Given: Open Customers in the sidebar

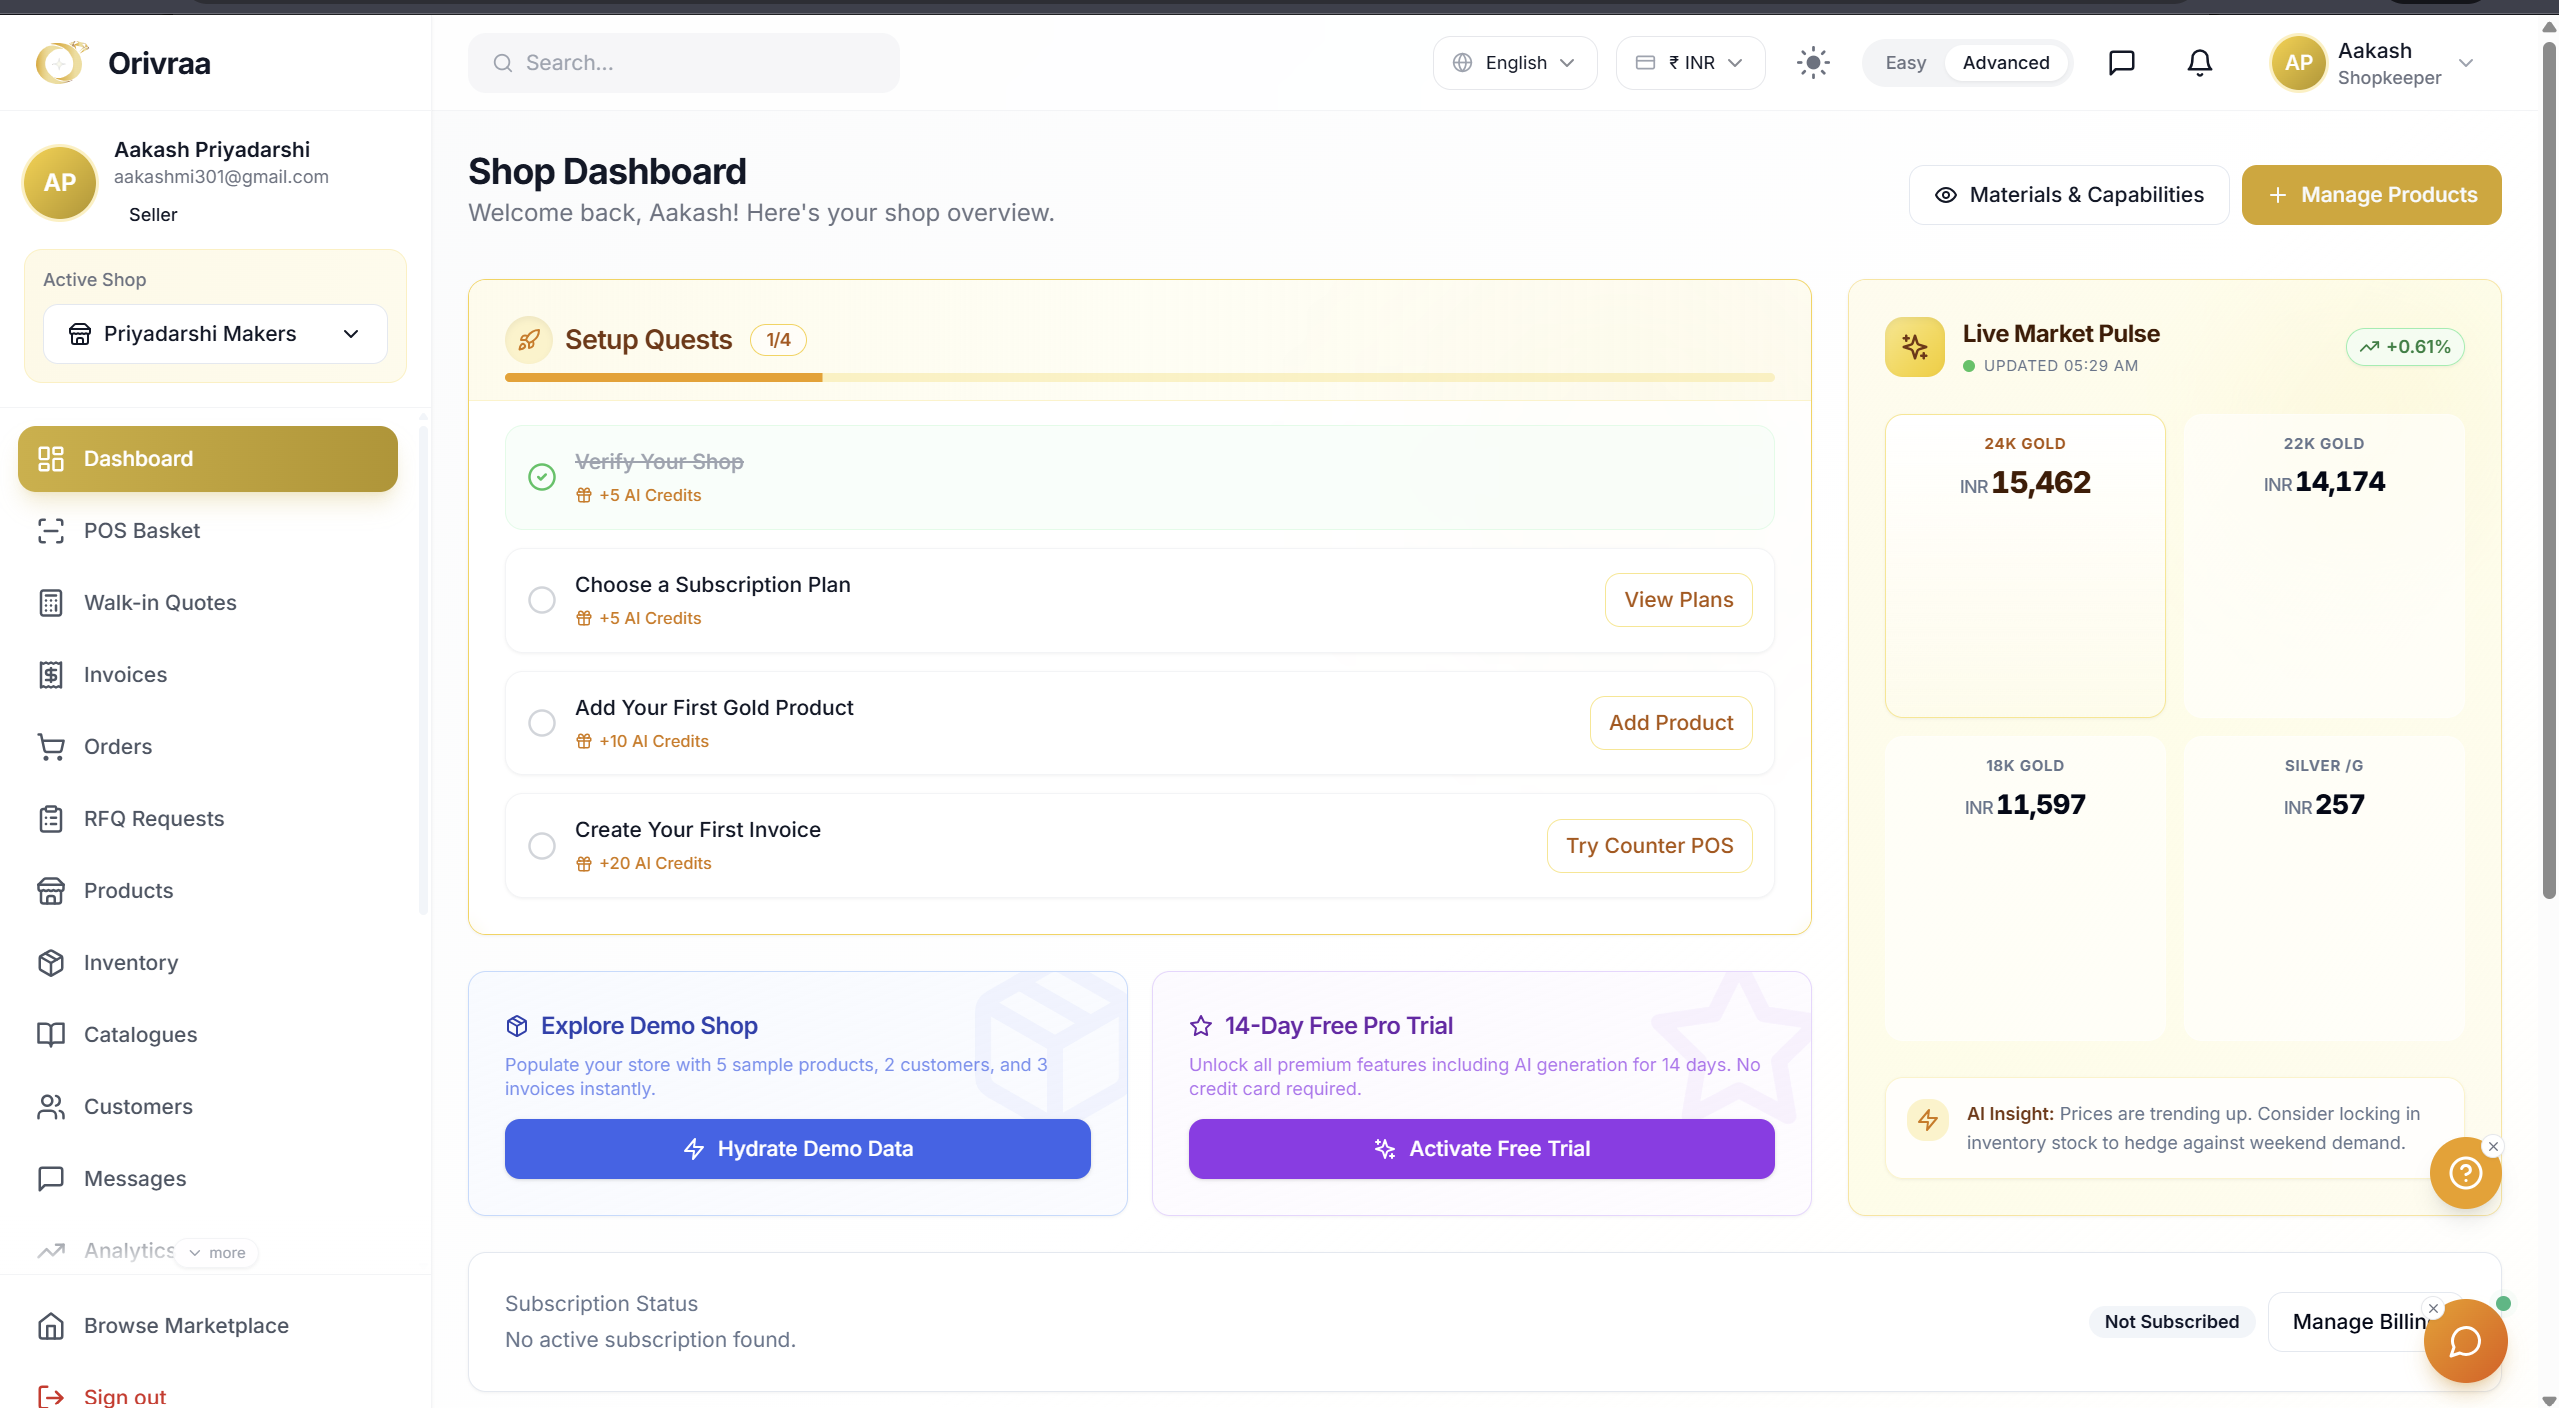Looking at the screenshot, I should coord(208,1107).
